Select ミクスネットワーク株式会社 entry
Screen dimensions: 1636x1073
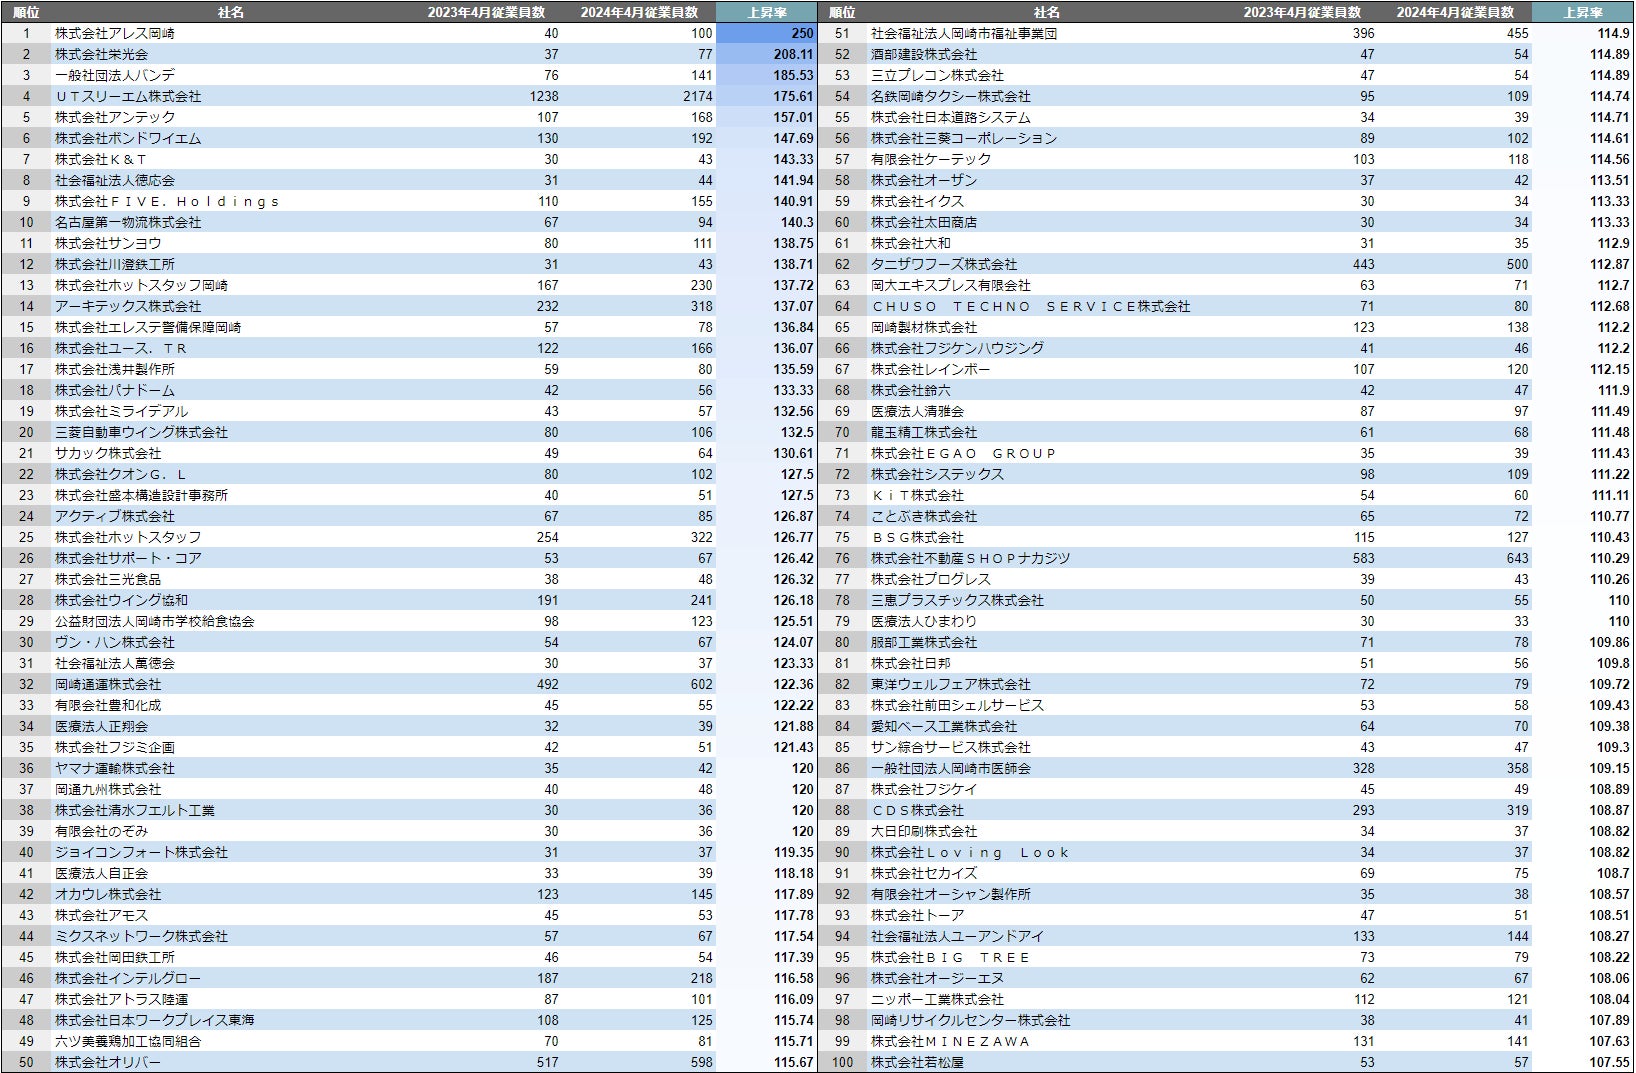point(141,936)
